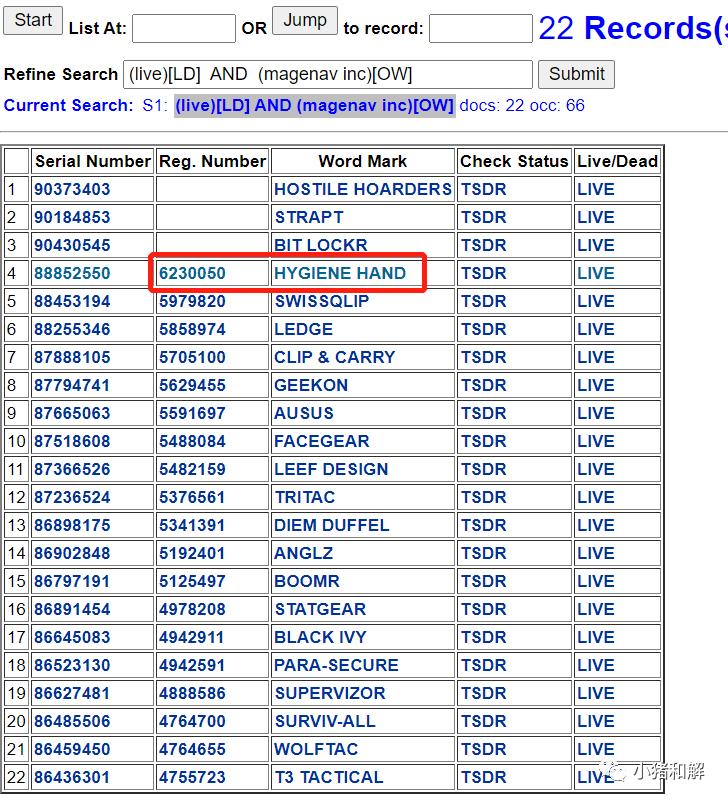Open the TRITAC word mark link
This screenshot has height=803, width=728.
tap(305, 497)
